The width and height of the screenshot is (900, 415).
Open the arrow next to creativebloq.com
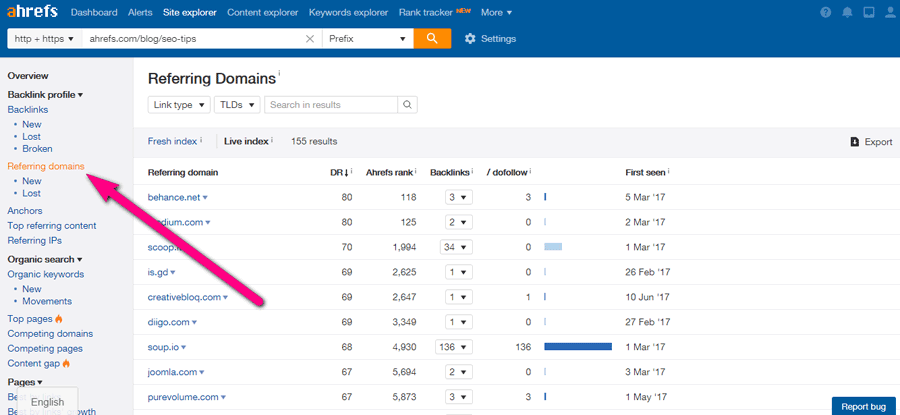pos(226,297)
